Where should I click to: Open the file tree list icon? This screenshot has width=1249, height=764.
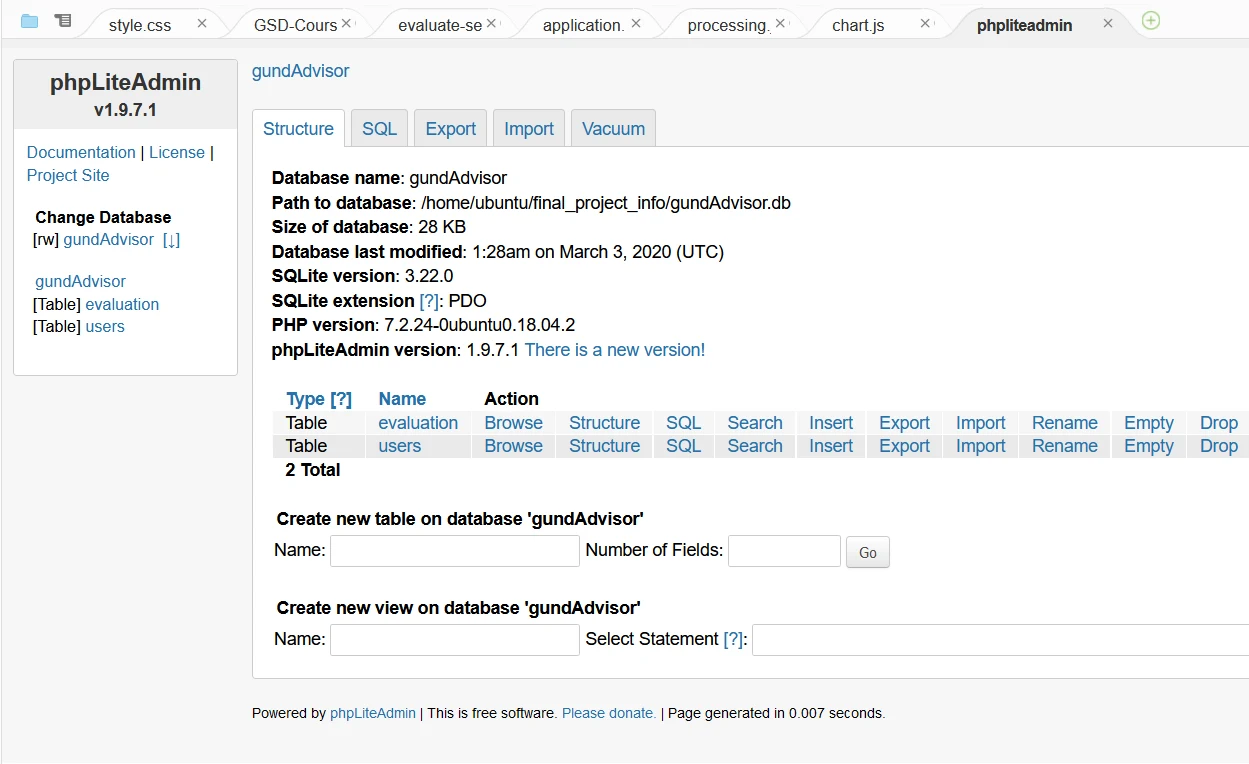[x=63, y=21]
